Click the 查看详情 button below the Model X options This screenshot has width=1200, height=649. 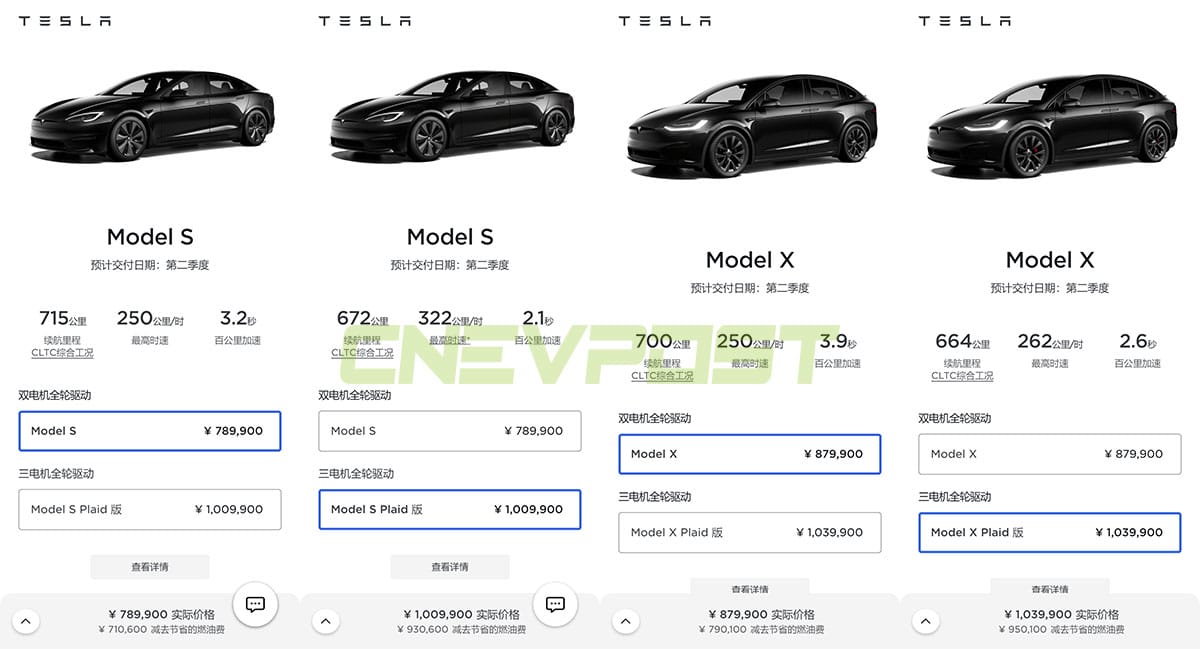pyautogui.click(x=750, y=589)
